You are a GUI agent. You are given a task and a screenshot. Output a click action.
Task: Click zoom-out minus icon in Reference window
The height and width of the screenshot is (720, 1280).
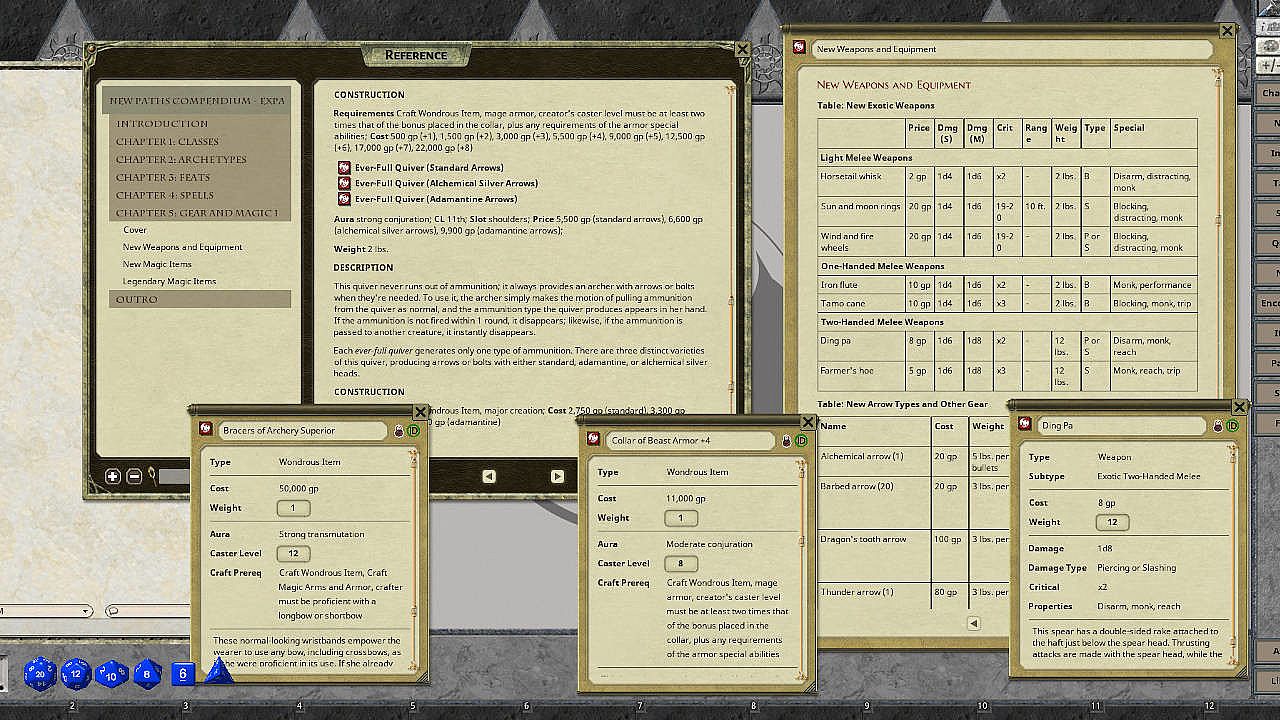pyautogui.click(x=134, y=476)
